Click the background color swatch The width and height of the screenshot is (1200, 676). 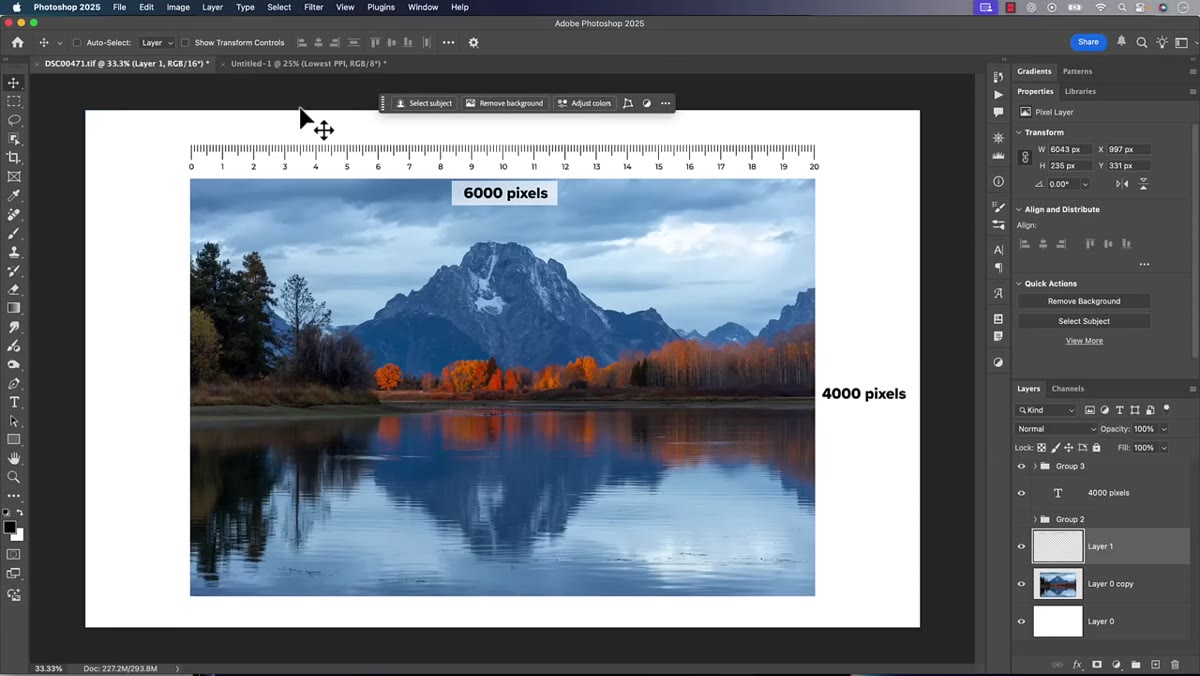click(18, 535)
